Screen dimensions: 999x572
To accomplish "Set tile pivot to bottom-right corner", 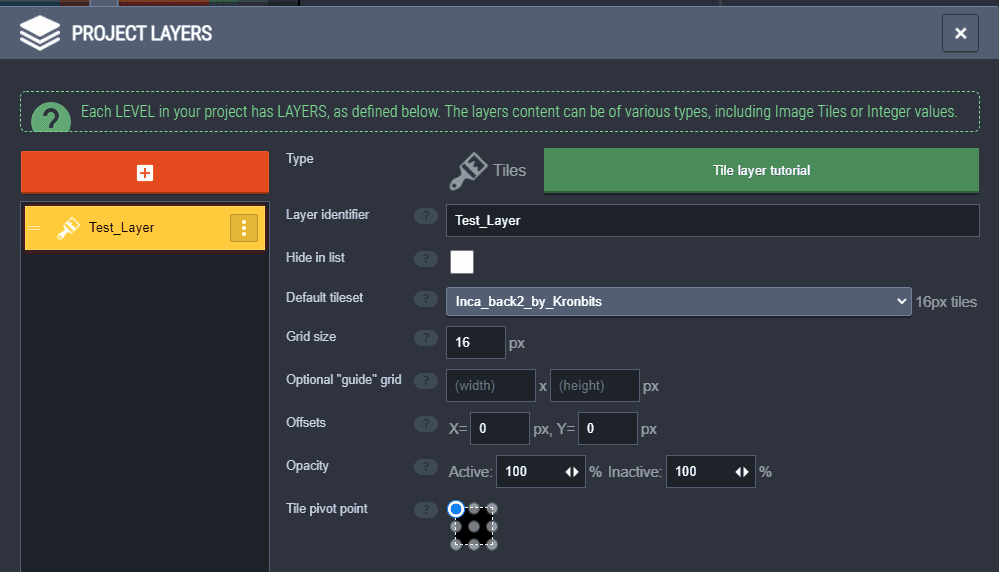I will point(491,544).
